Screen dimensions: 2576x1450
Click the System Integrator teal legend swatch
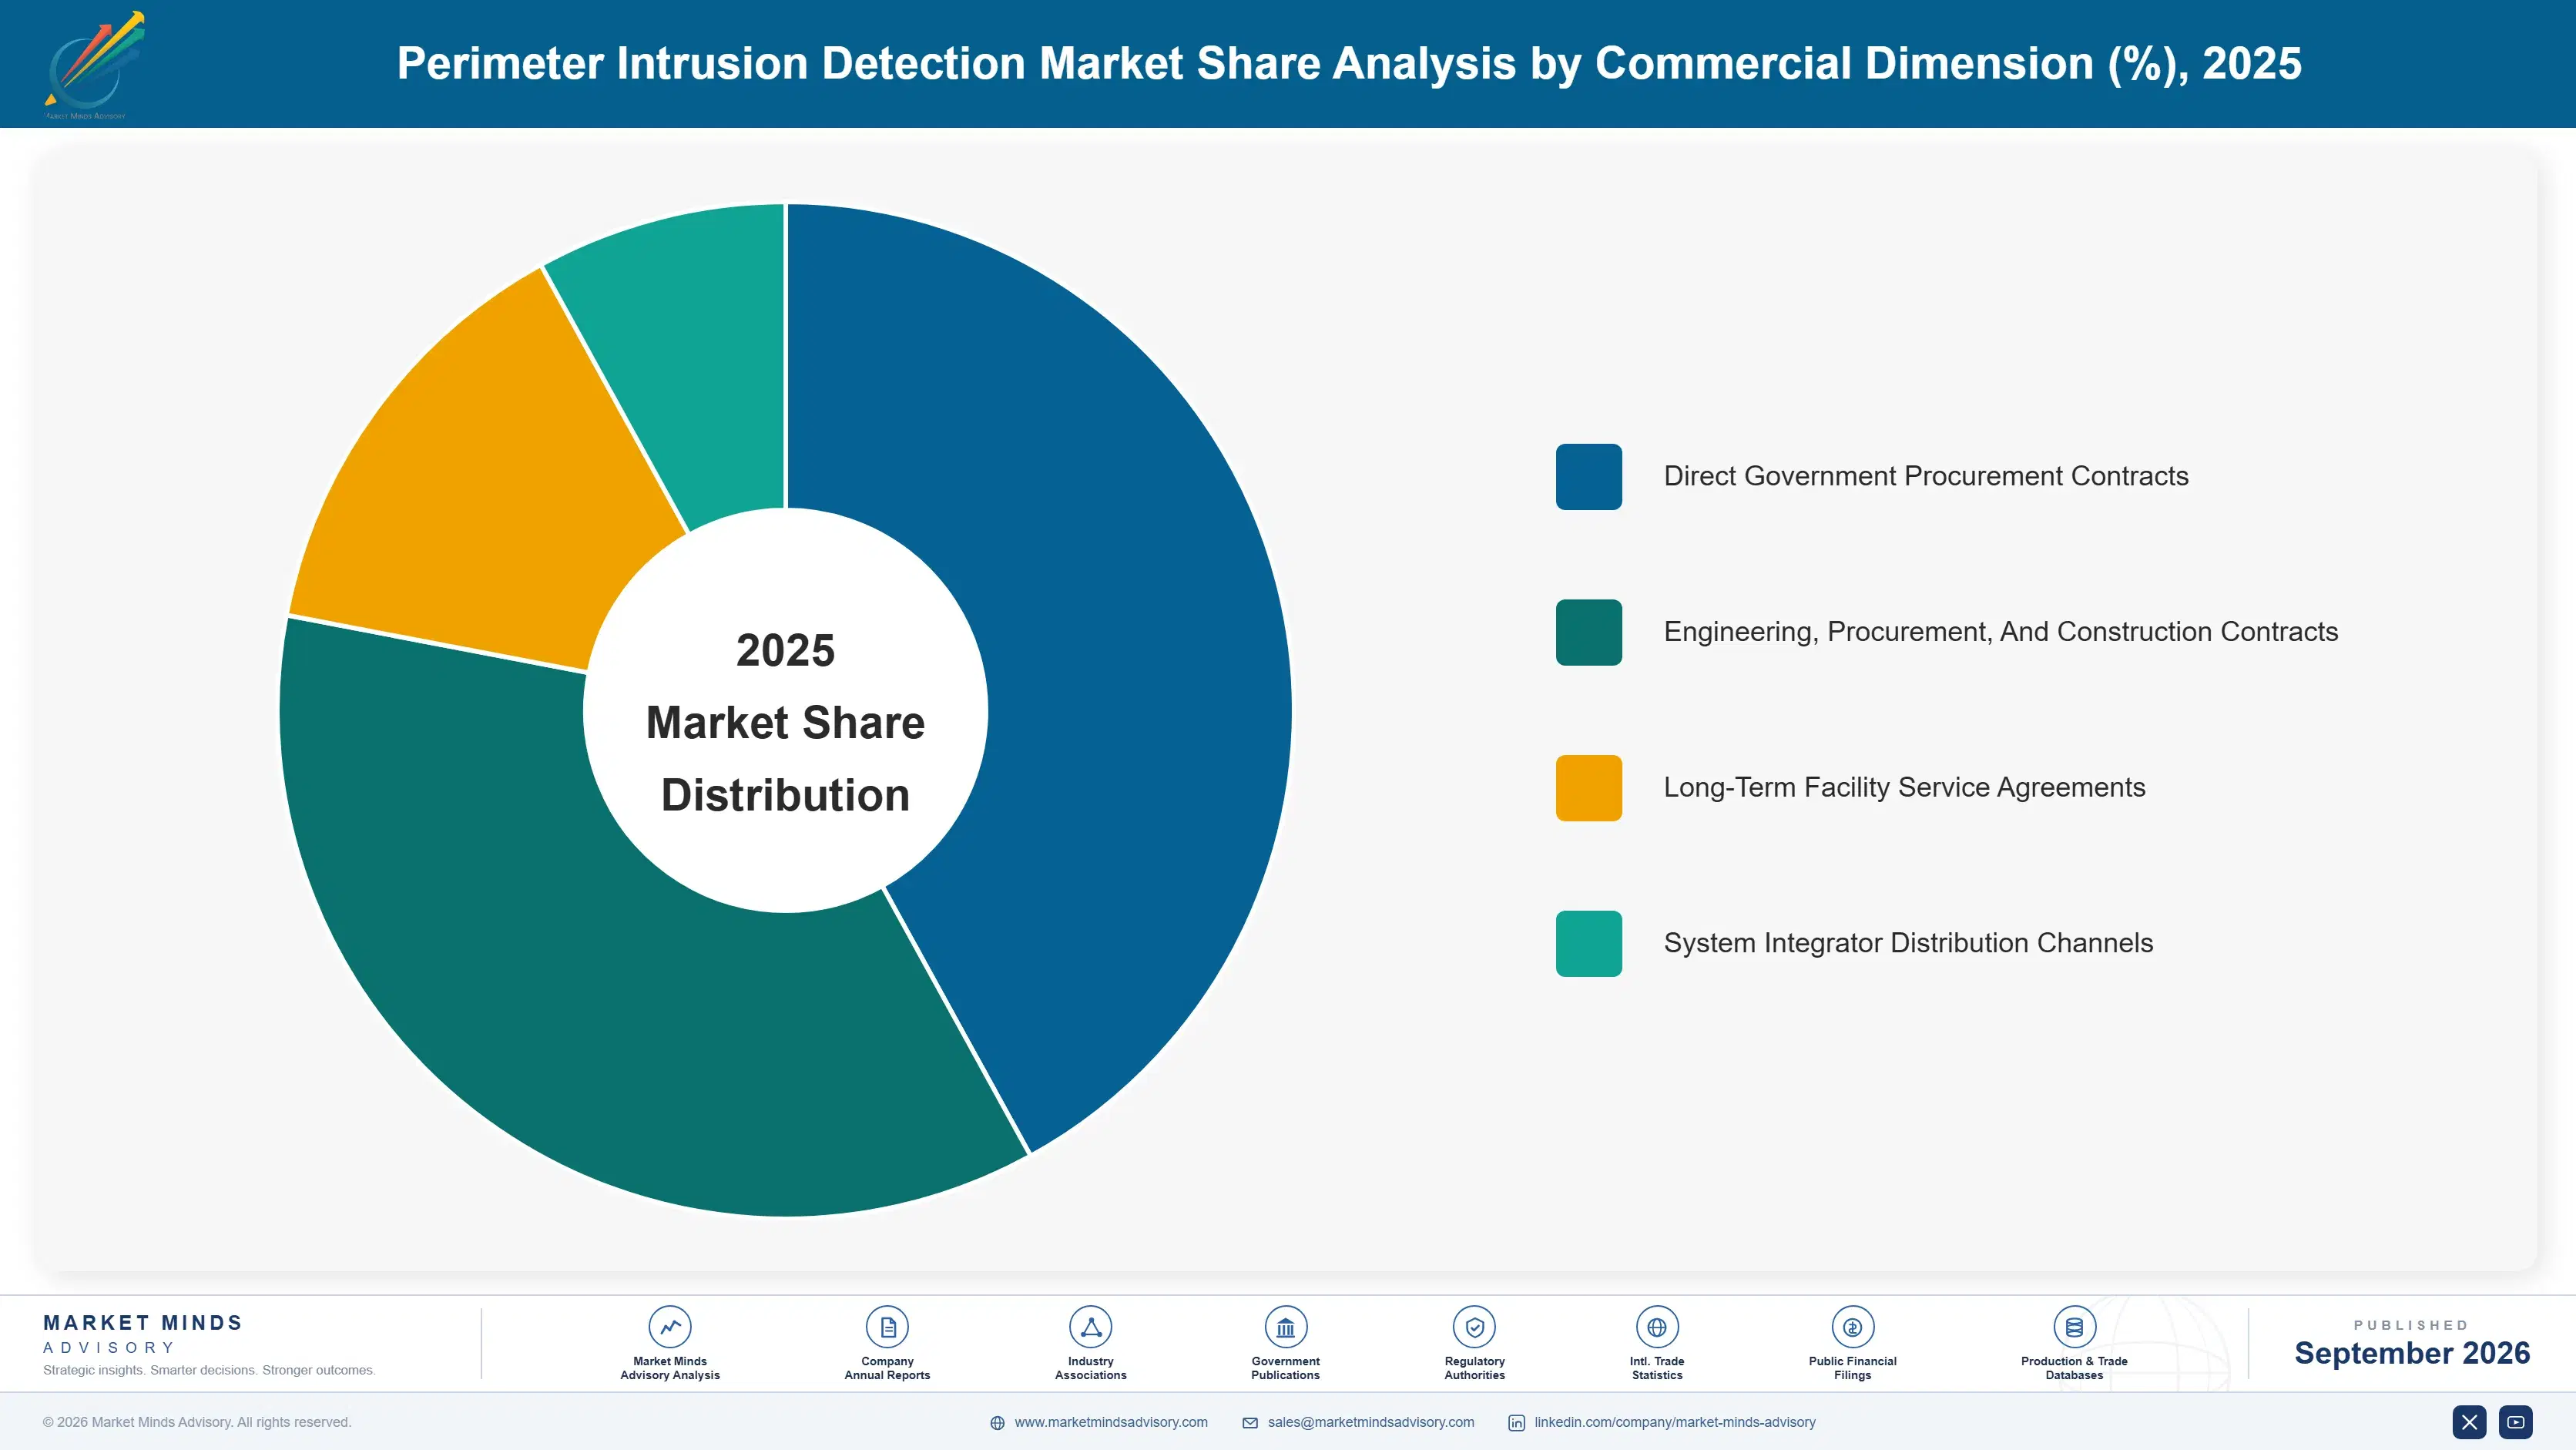point(1589,943)
